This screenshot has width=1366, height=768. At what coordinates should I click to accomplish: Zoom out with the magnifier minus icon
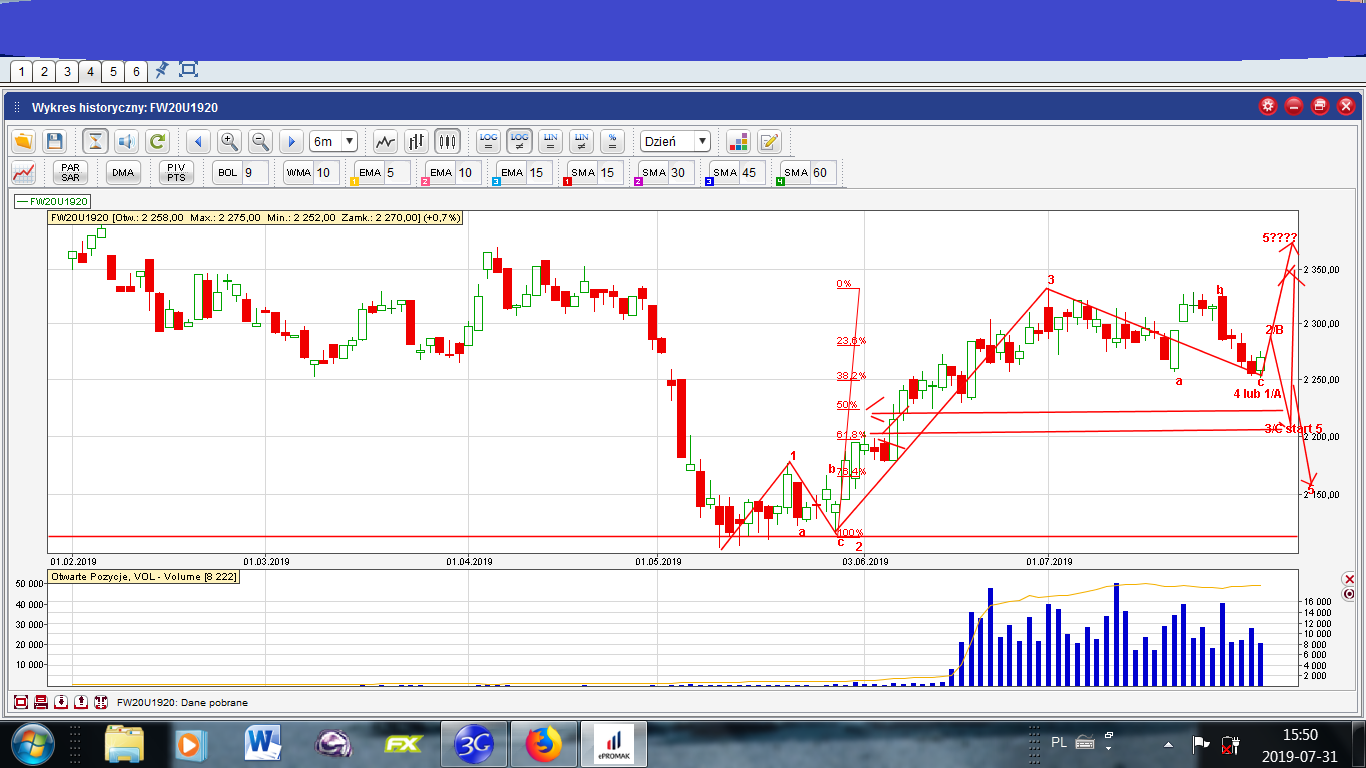[260, 141]
